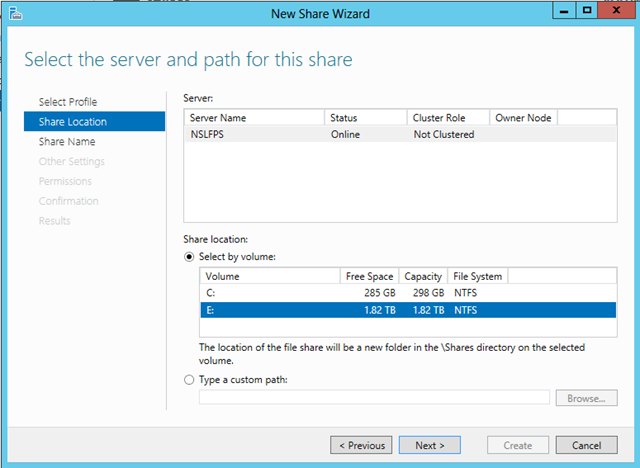Maximize the New Share Wizard window
Screen dimensions: 640x468
(587, 11)
